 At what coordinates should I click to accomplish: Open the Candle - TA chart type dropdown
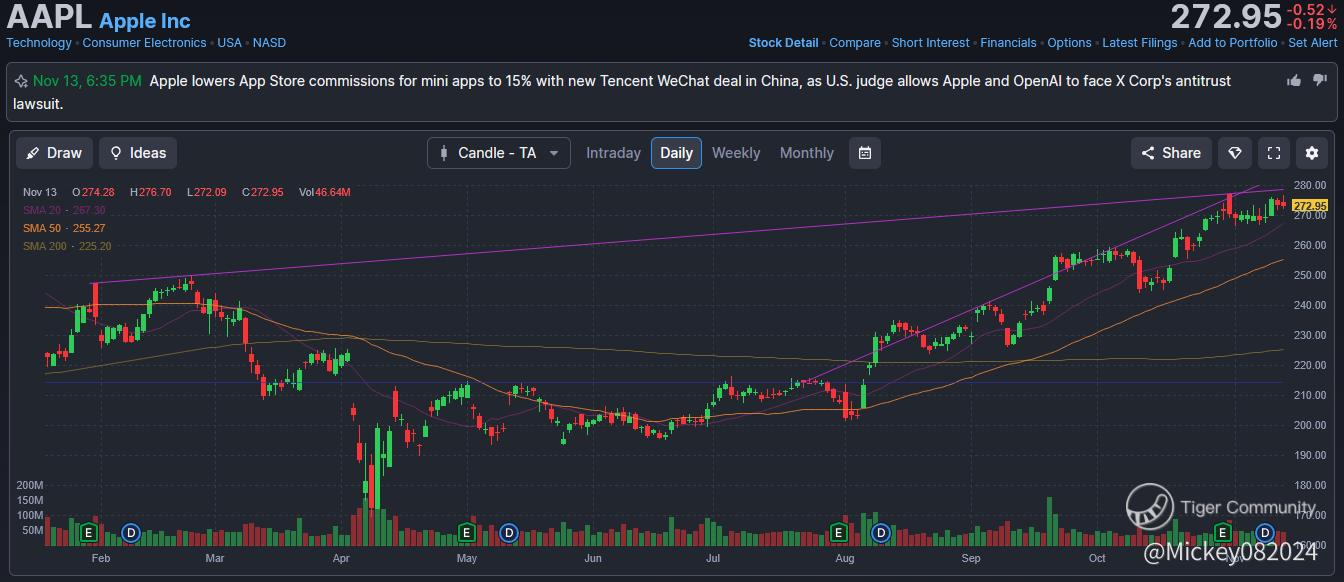point(499,153)
